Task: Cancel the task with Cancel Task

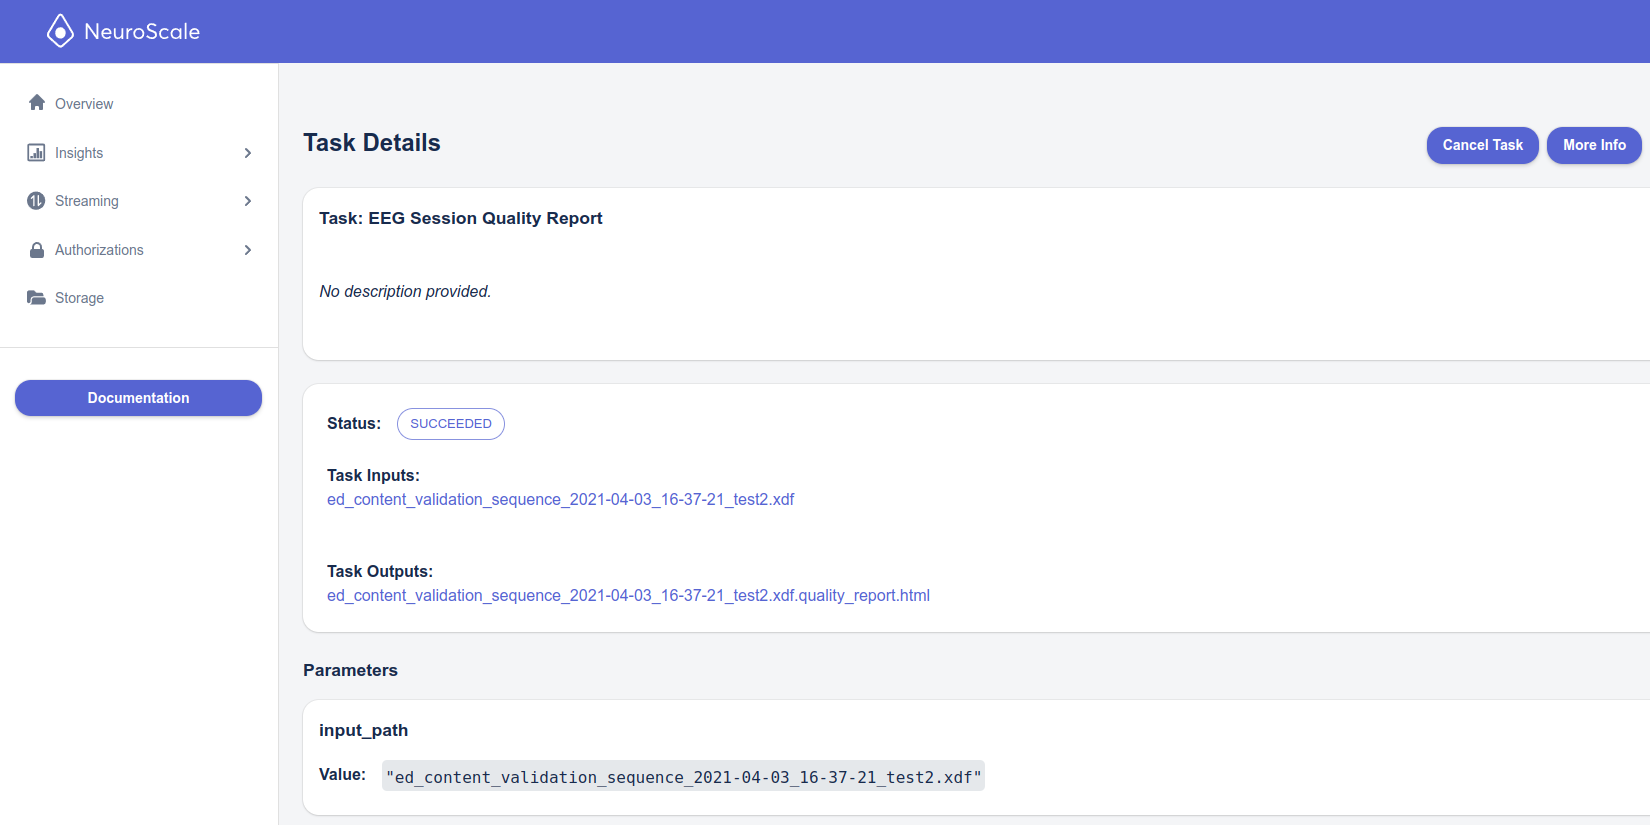Action: [1482, 145]
